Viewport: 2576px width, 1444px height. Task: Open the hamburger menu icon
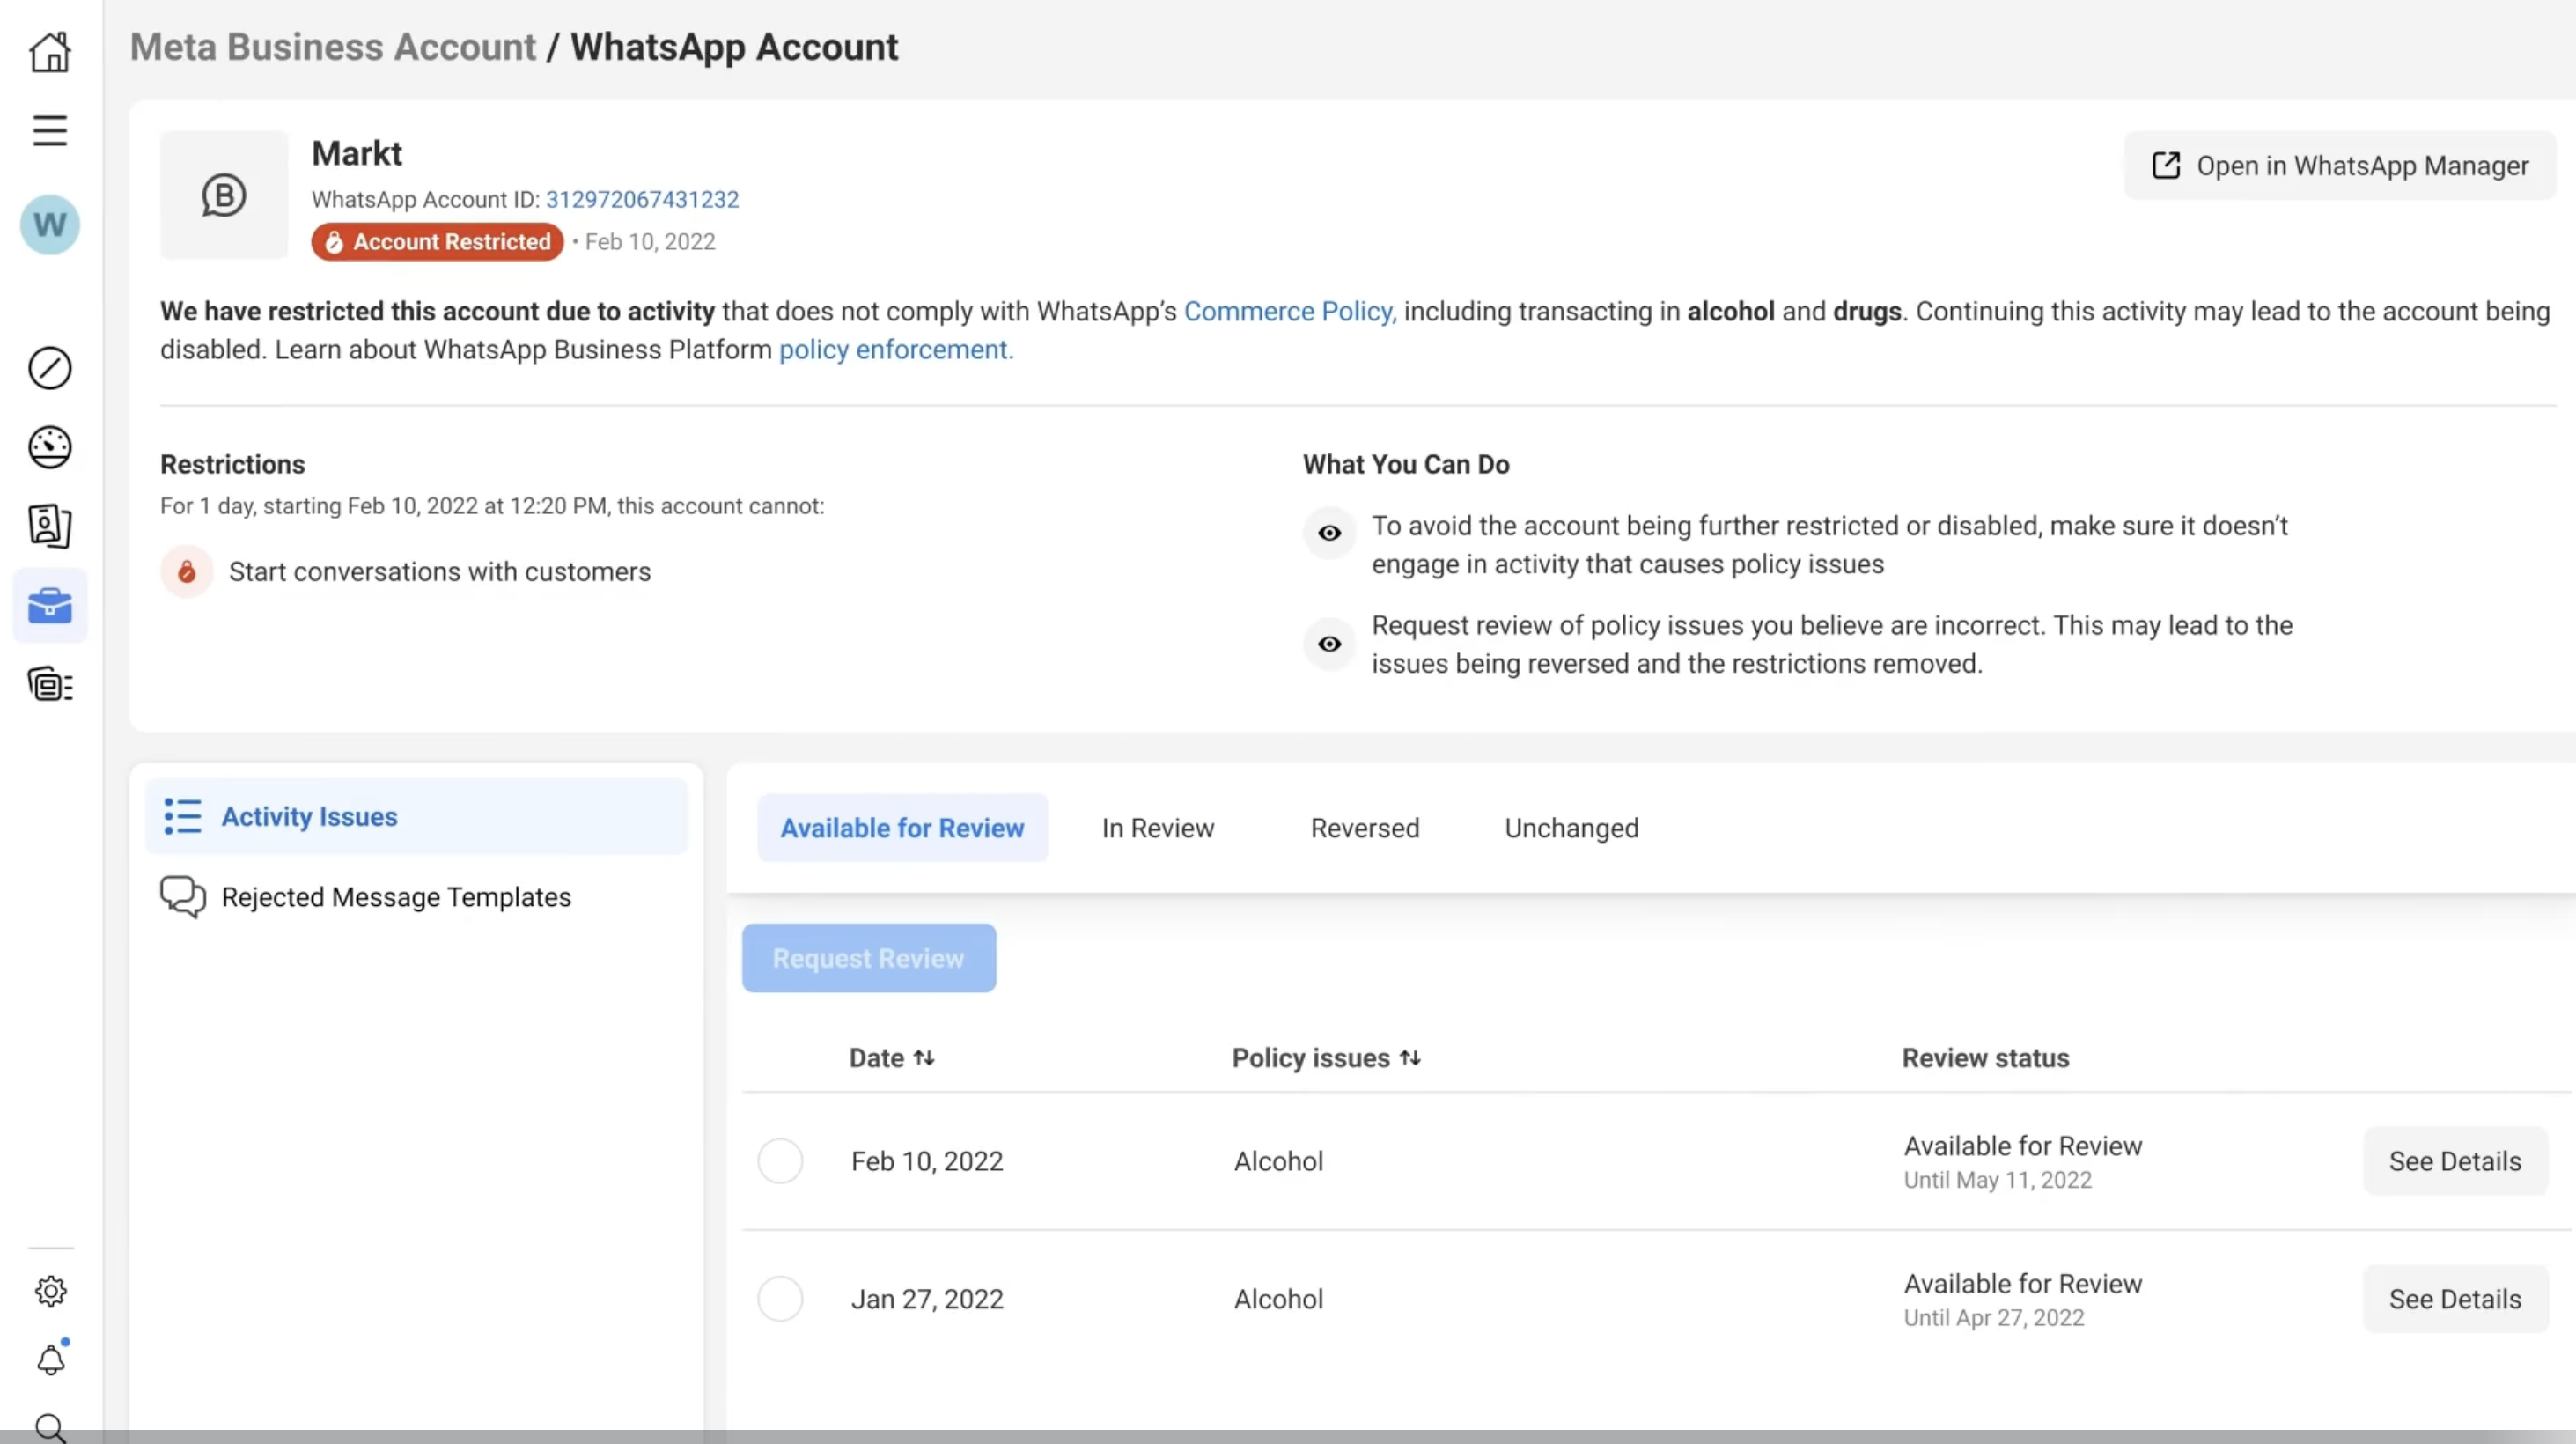pyautogui.click(x=50, y=131)
